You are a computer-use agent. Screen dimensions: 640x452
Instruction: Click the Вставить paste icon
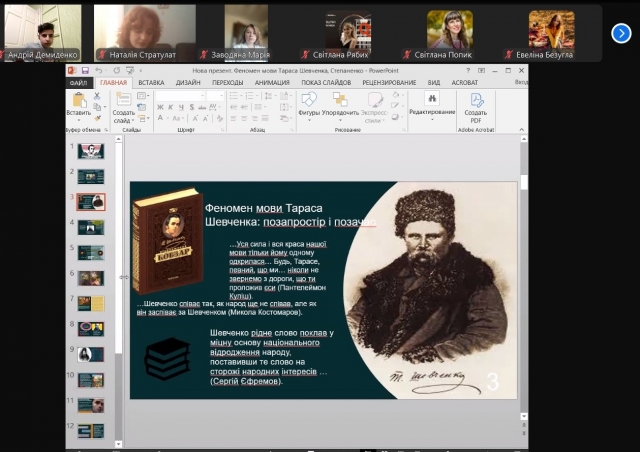[x=78, y=102]
